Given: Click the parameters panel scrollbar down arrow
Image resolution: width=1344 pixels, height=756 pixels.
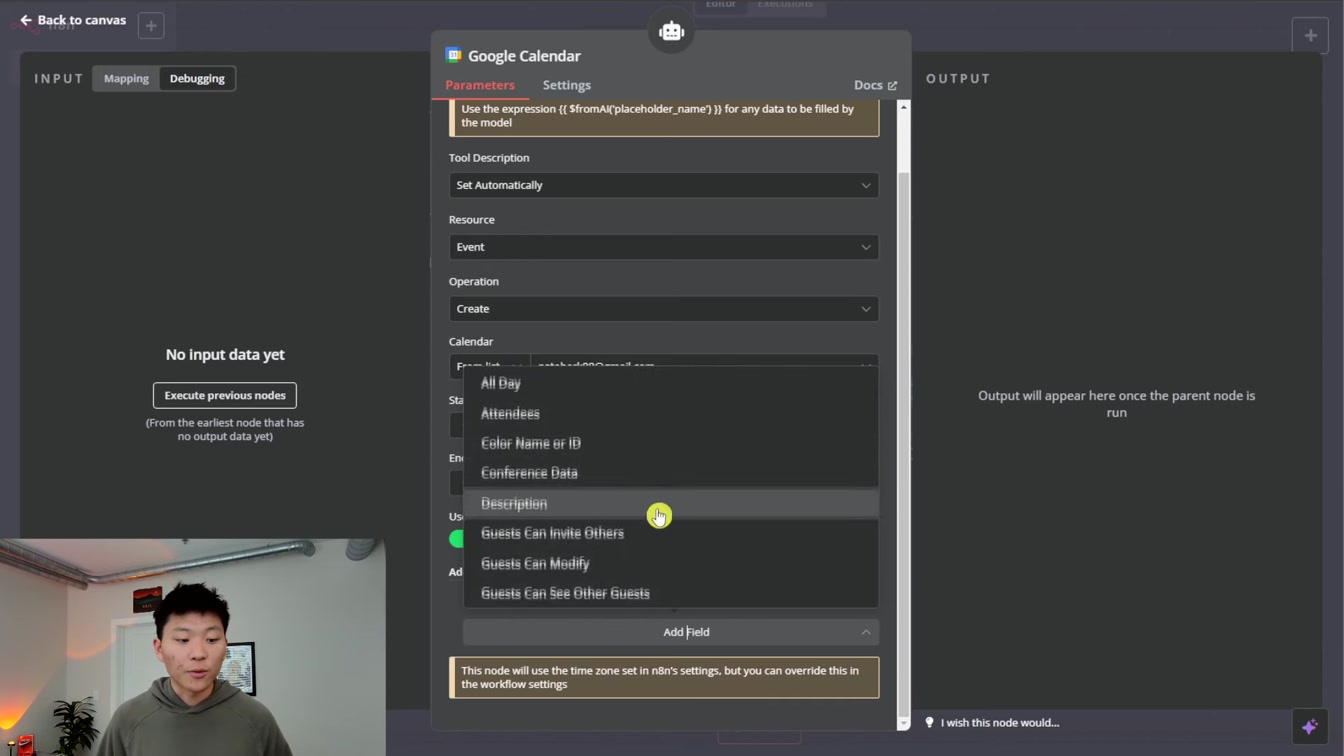Looking at the screenshot, I should pos(904,723).
